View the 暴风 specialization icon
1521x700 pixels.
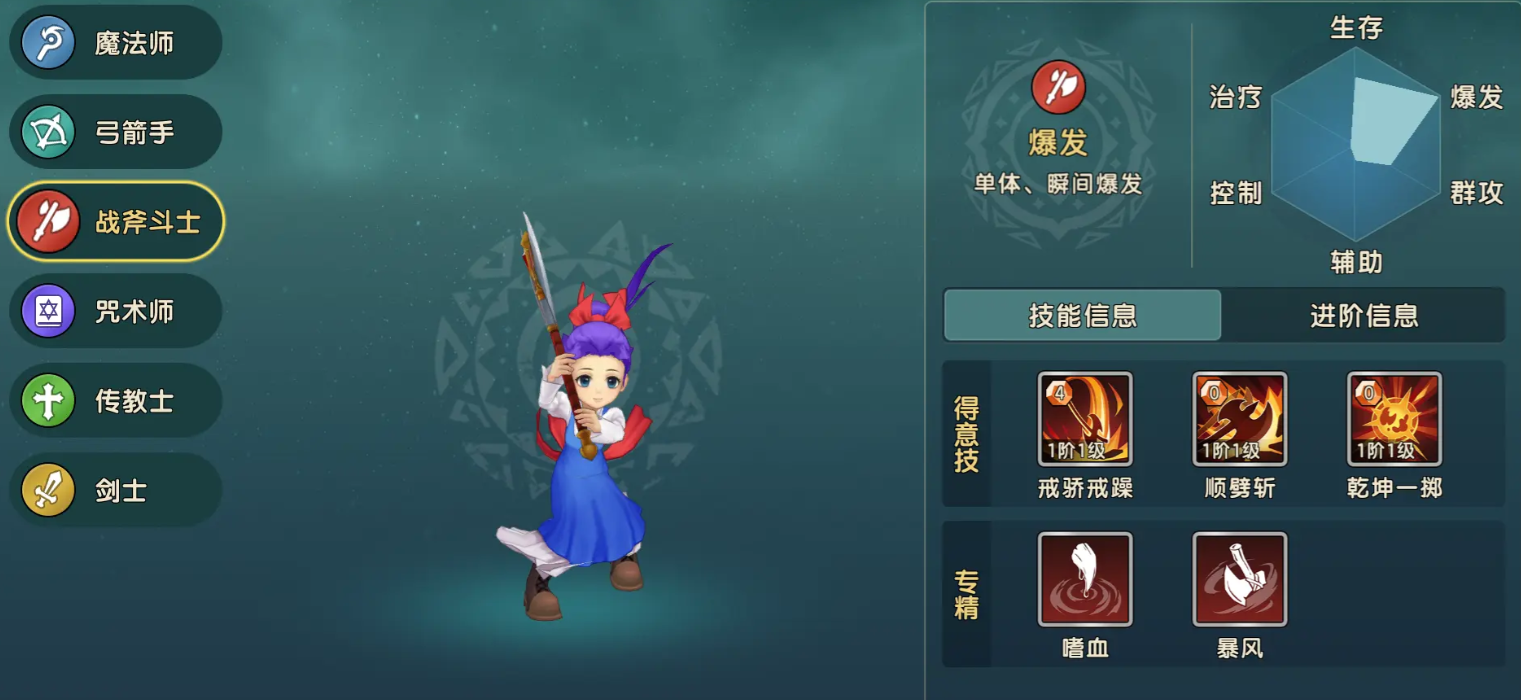1240,579
